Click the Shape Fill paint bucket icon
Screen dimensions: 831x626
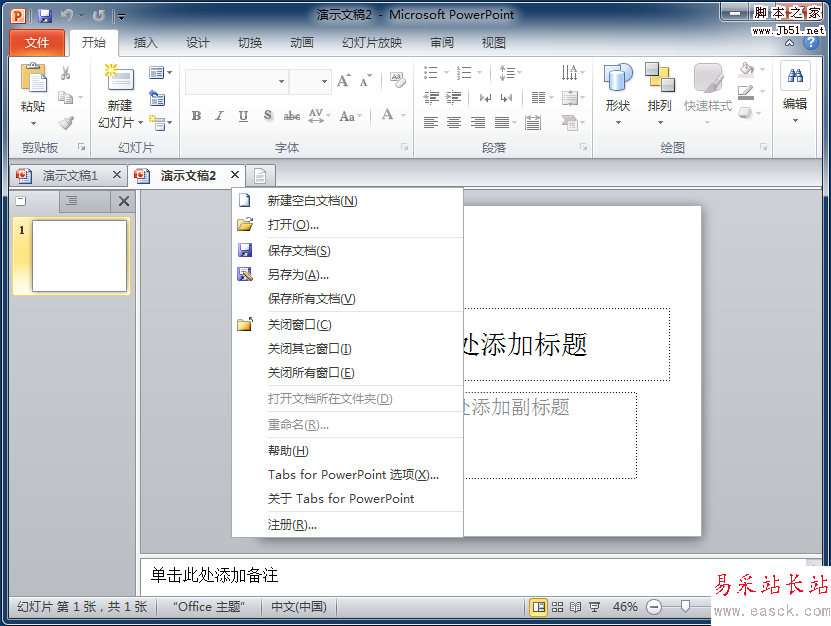(x=746, y=69)
